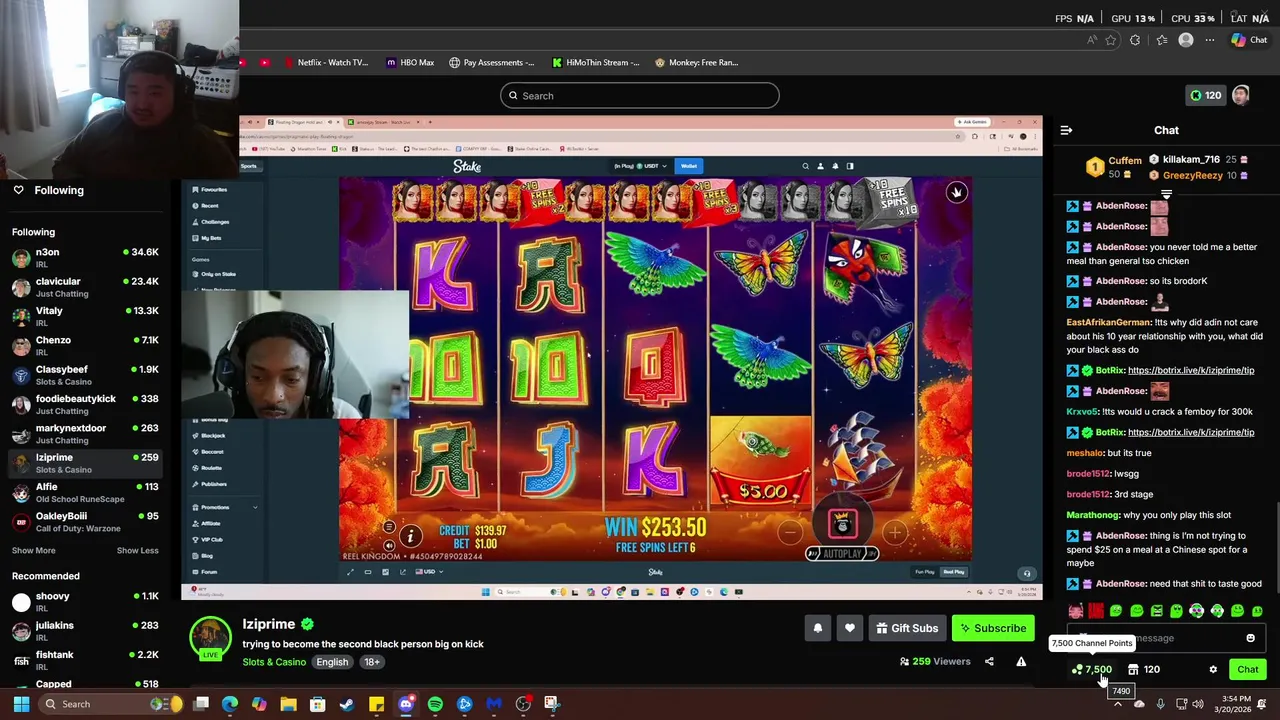
Task: Open first botrix.live link in chat
Action: pos(1190,370)
